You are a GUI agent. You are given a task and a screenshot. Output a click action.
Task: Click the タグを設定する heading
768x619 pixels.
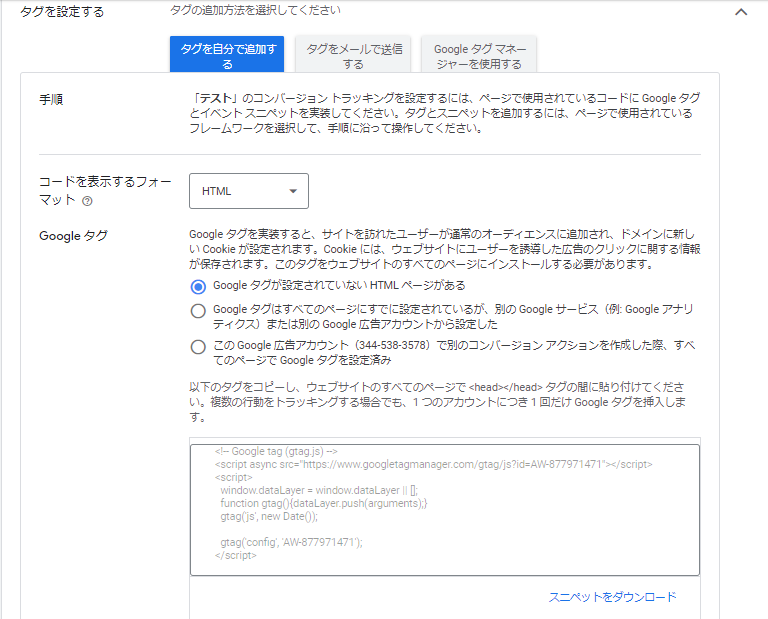click(62, 12)
